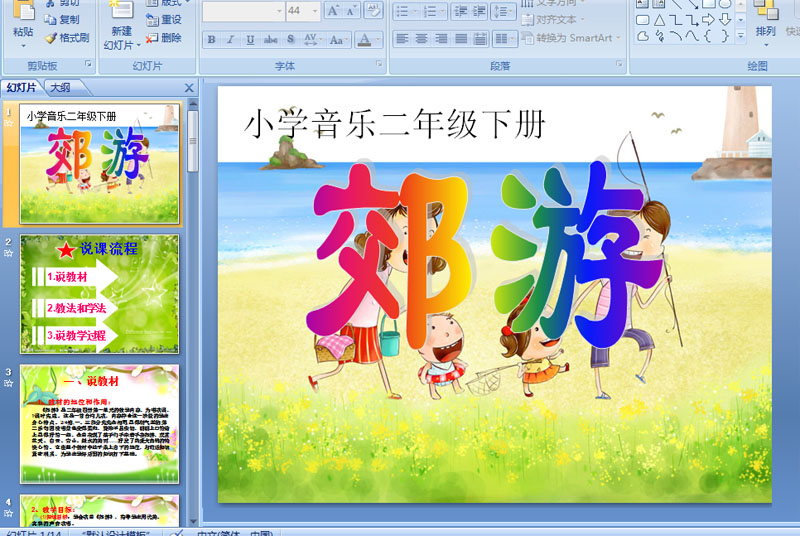Select the Triangle shape
Screen dimensions: 800x536
(x=659, y=20)
